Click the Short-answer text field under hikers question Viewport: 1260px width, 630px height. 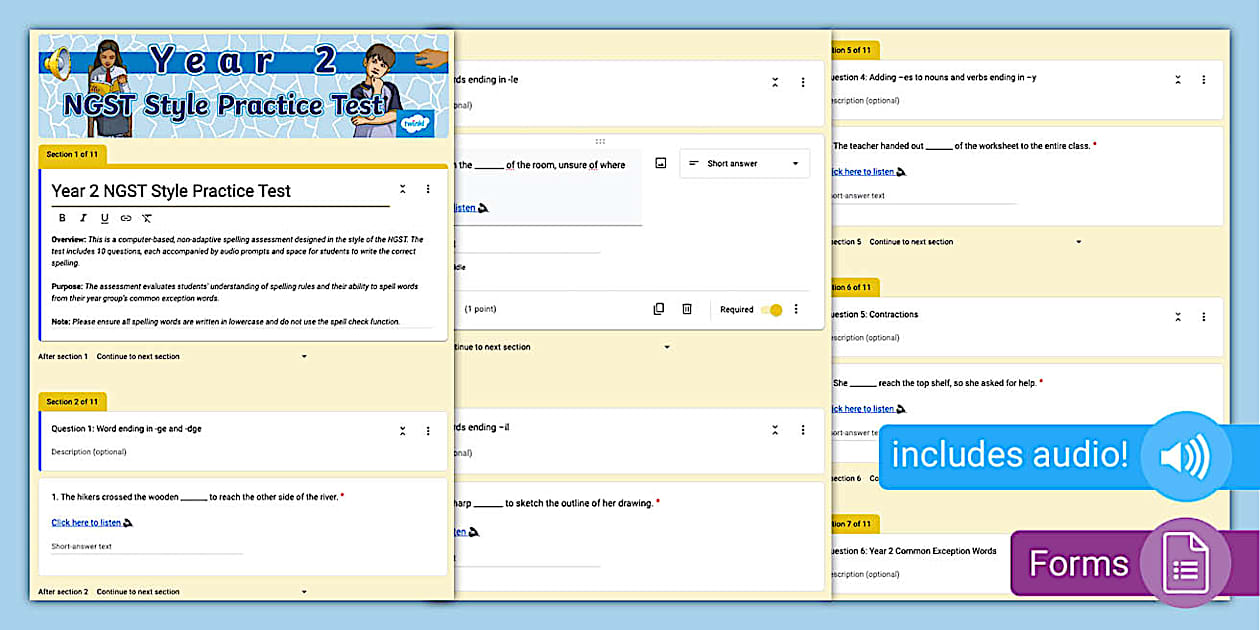click(146, 547)
